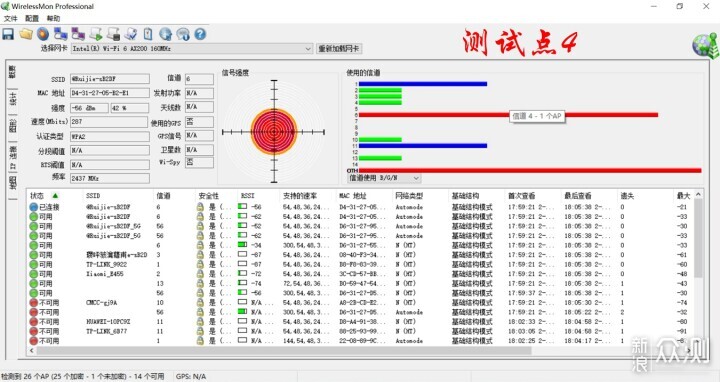Click the globe with down arrow icon
The width and height of the screenshot is (720, 382).
pos(165,34)
